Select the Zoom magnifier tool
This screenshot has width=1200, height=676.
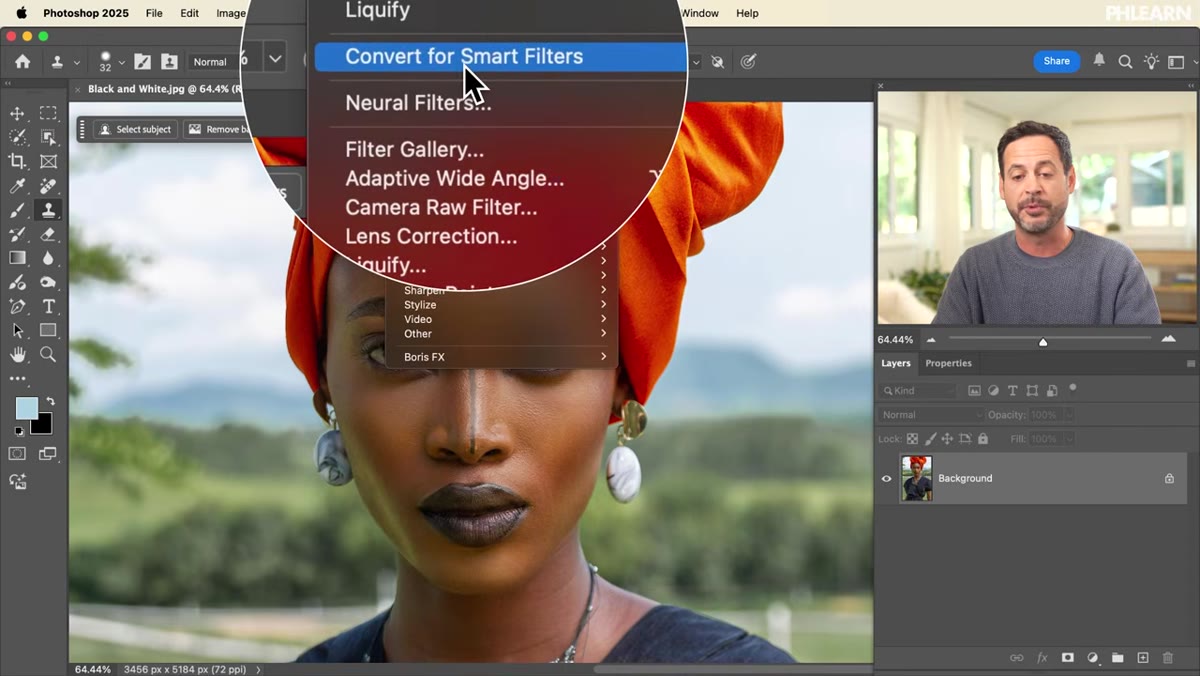pos(48,354)
